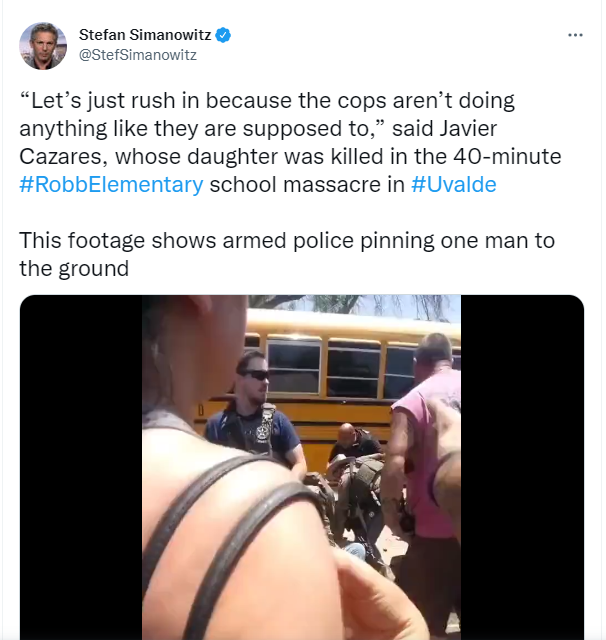Open the three-dot more options menu
The width and height of the screenshot is (606, 640).
pos(575,35)
